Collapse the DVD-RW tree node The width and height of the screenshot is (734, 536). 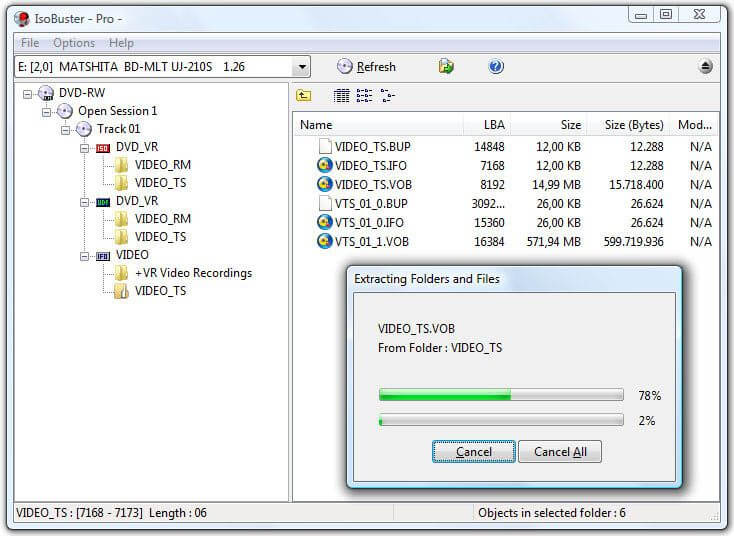[28, 93]
